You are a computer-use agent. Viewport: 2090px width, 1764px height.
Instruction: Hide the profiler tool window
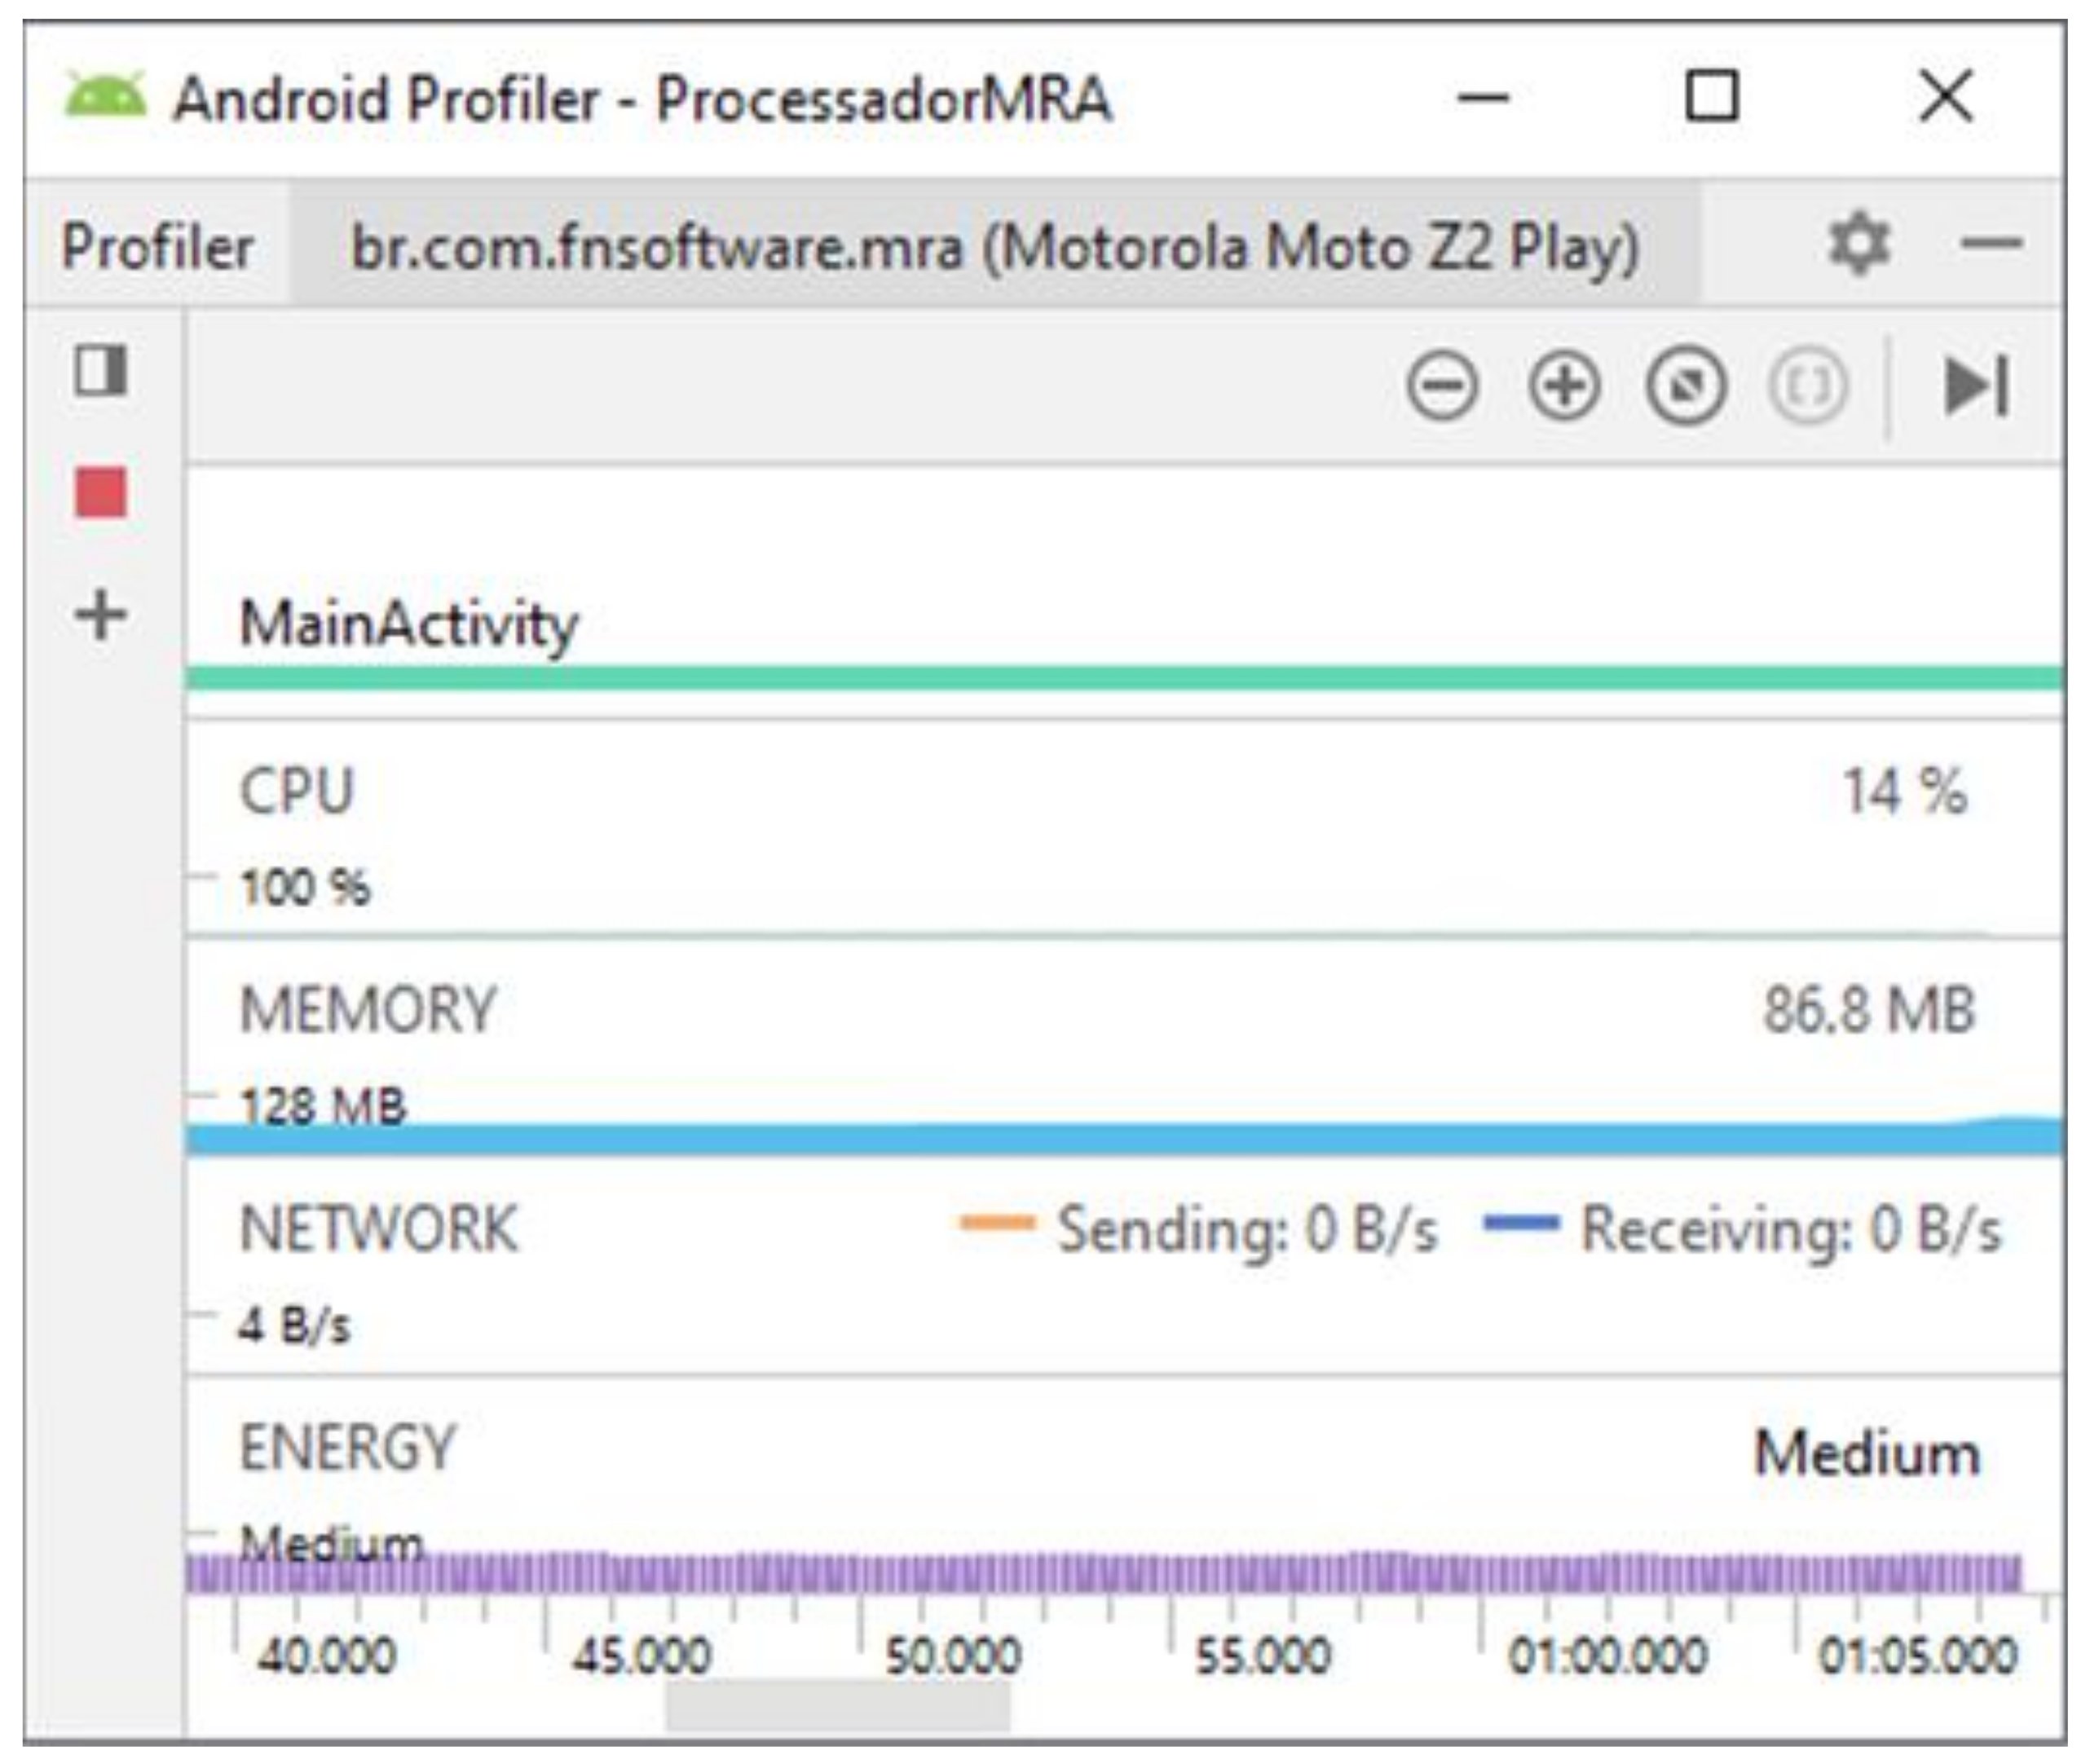click(1991, 243)
